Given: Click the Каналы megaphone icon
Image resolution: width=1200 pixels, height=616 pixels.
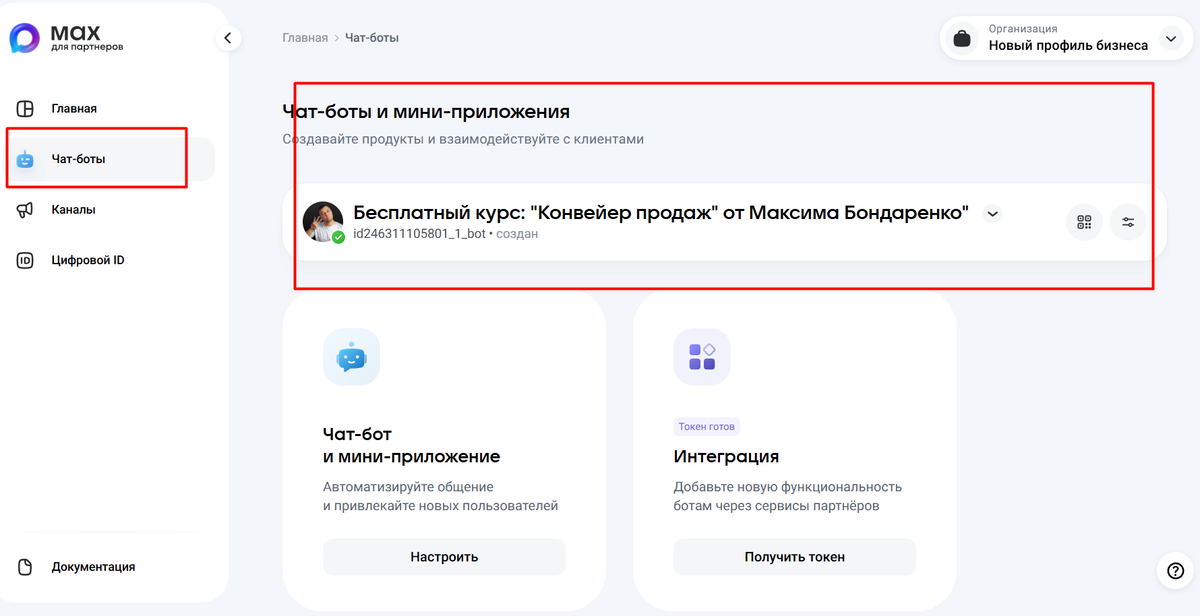Looking at the screenshot, I should 26,210.
